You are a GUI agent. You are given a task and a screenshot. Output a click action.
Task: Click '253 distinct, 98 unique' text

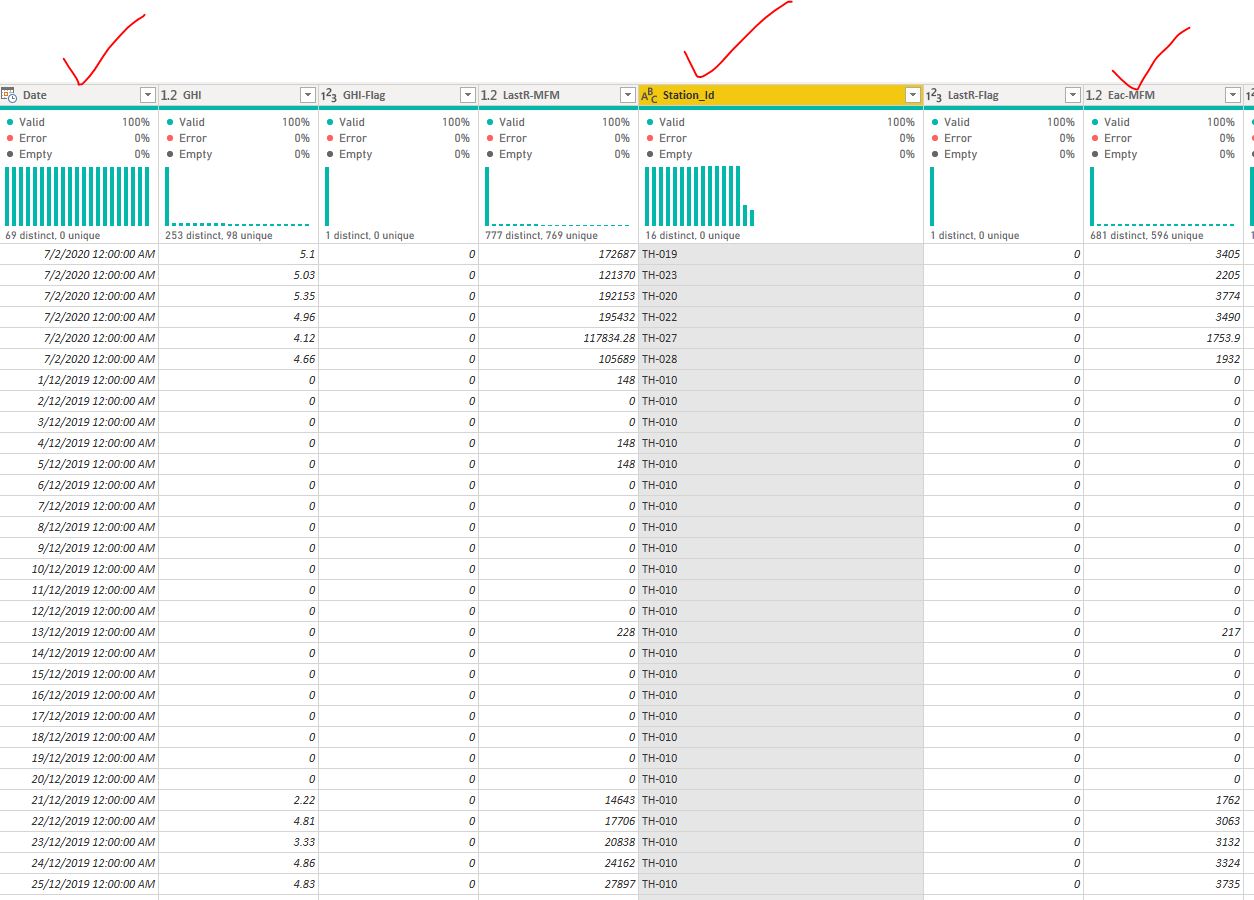coord(219,236)
